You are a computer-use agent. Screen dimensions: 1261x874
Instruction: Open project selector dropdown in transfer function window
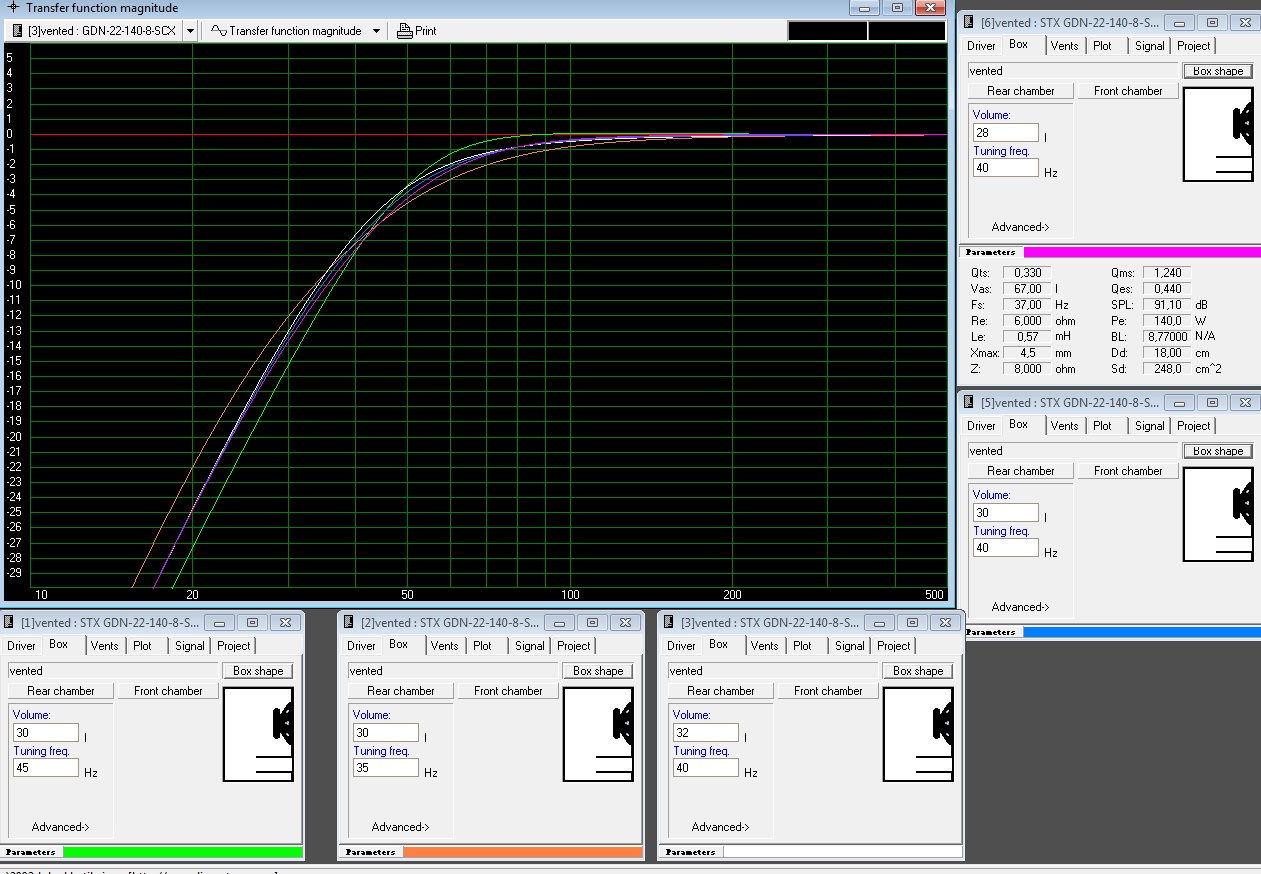click(x=190, y=31)
